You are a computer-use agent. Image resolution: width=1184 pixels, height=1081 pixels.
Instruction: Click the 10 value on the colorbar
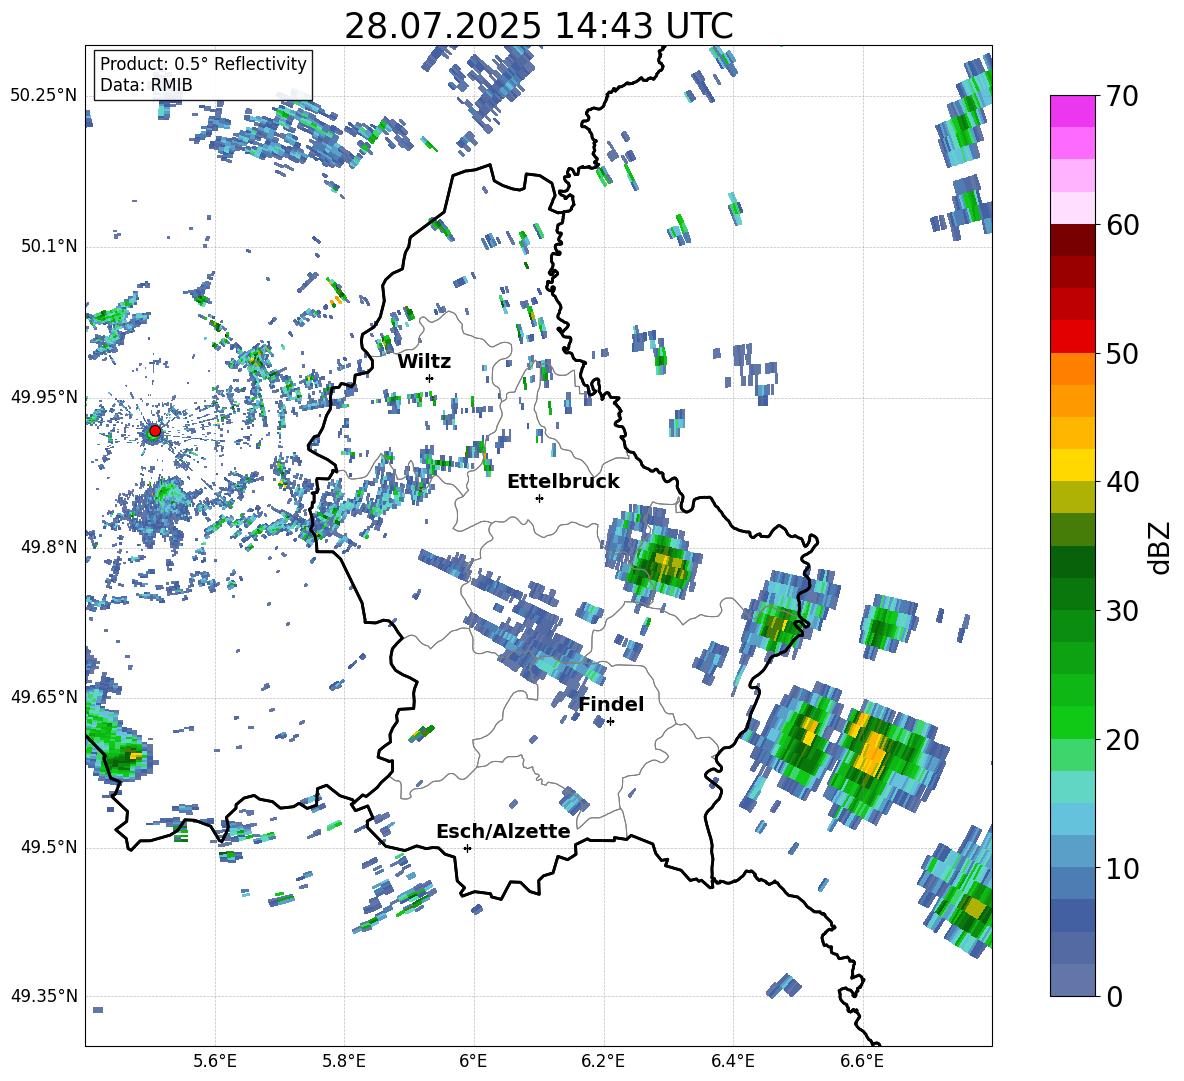click(x=1121, y=868)
